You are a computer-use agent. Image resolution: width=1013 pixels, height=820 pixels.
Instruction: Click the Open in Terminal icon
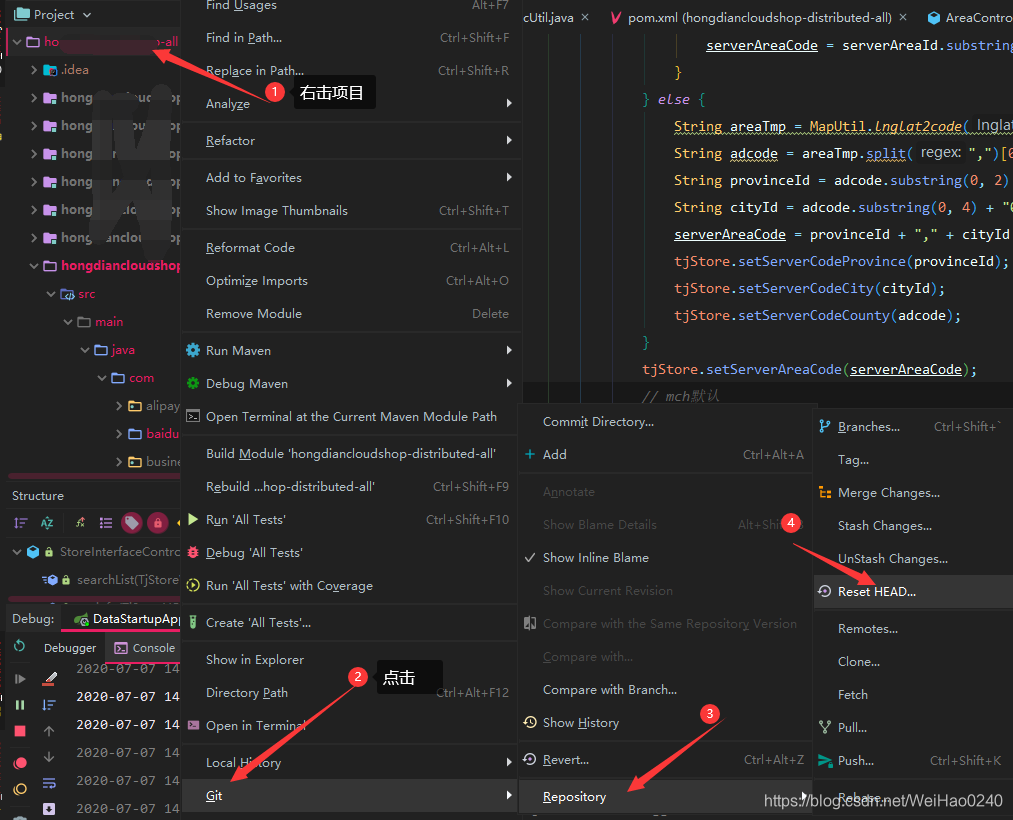pos(193,725)
